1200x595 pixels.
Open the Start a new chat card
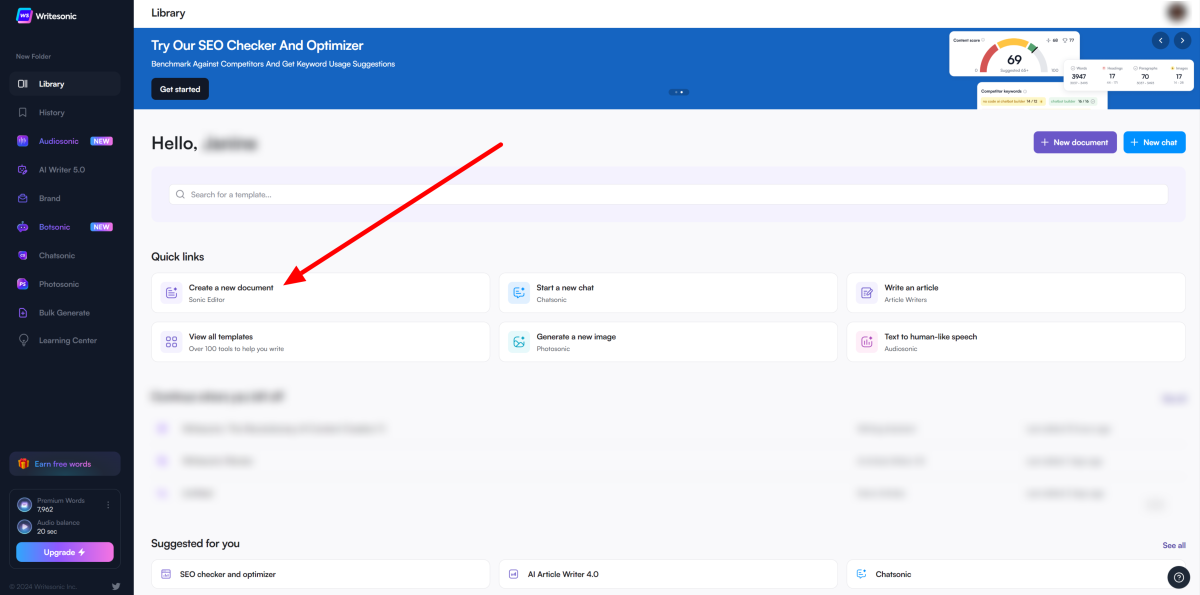click(668, 293)
